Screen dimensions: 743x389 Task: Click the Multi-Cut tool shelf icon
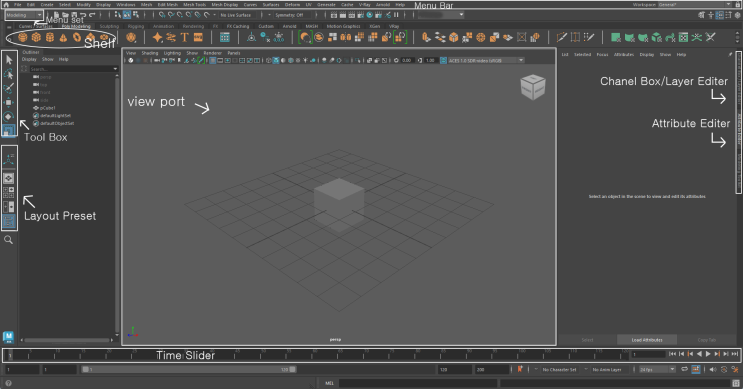pyautogui.click(x=562, y=37)
